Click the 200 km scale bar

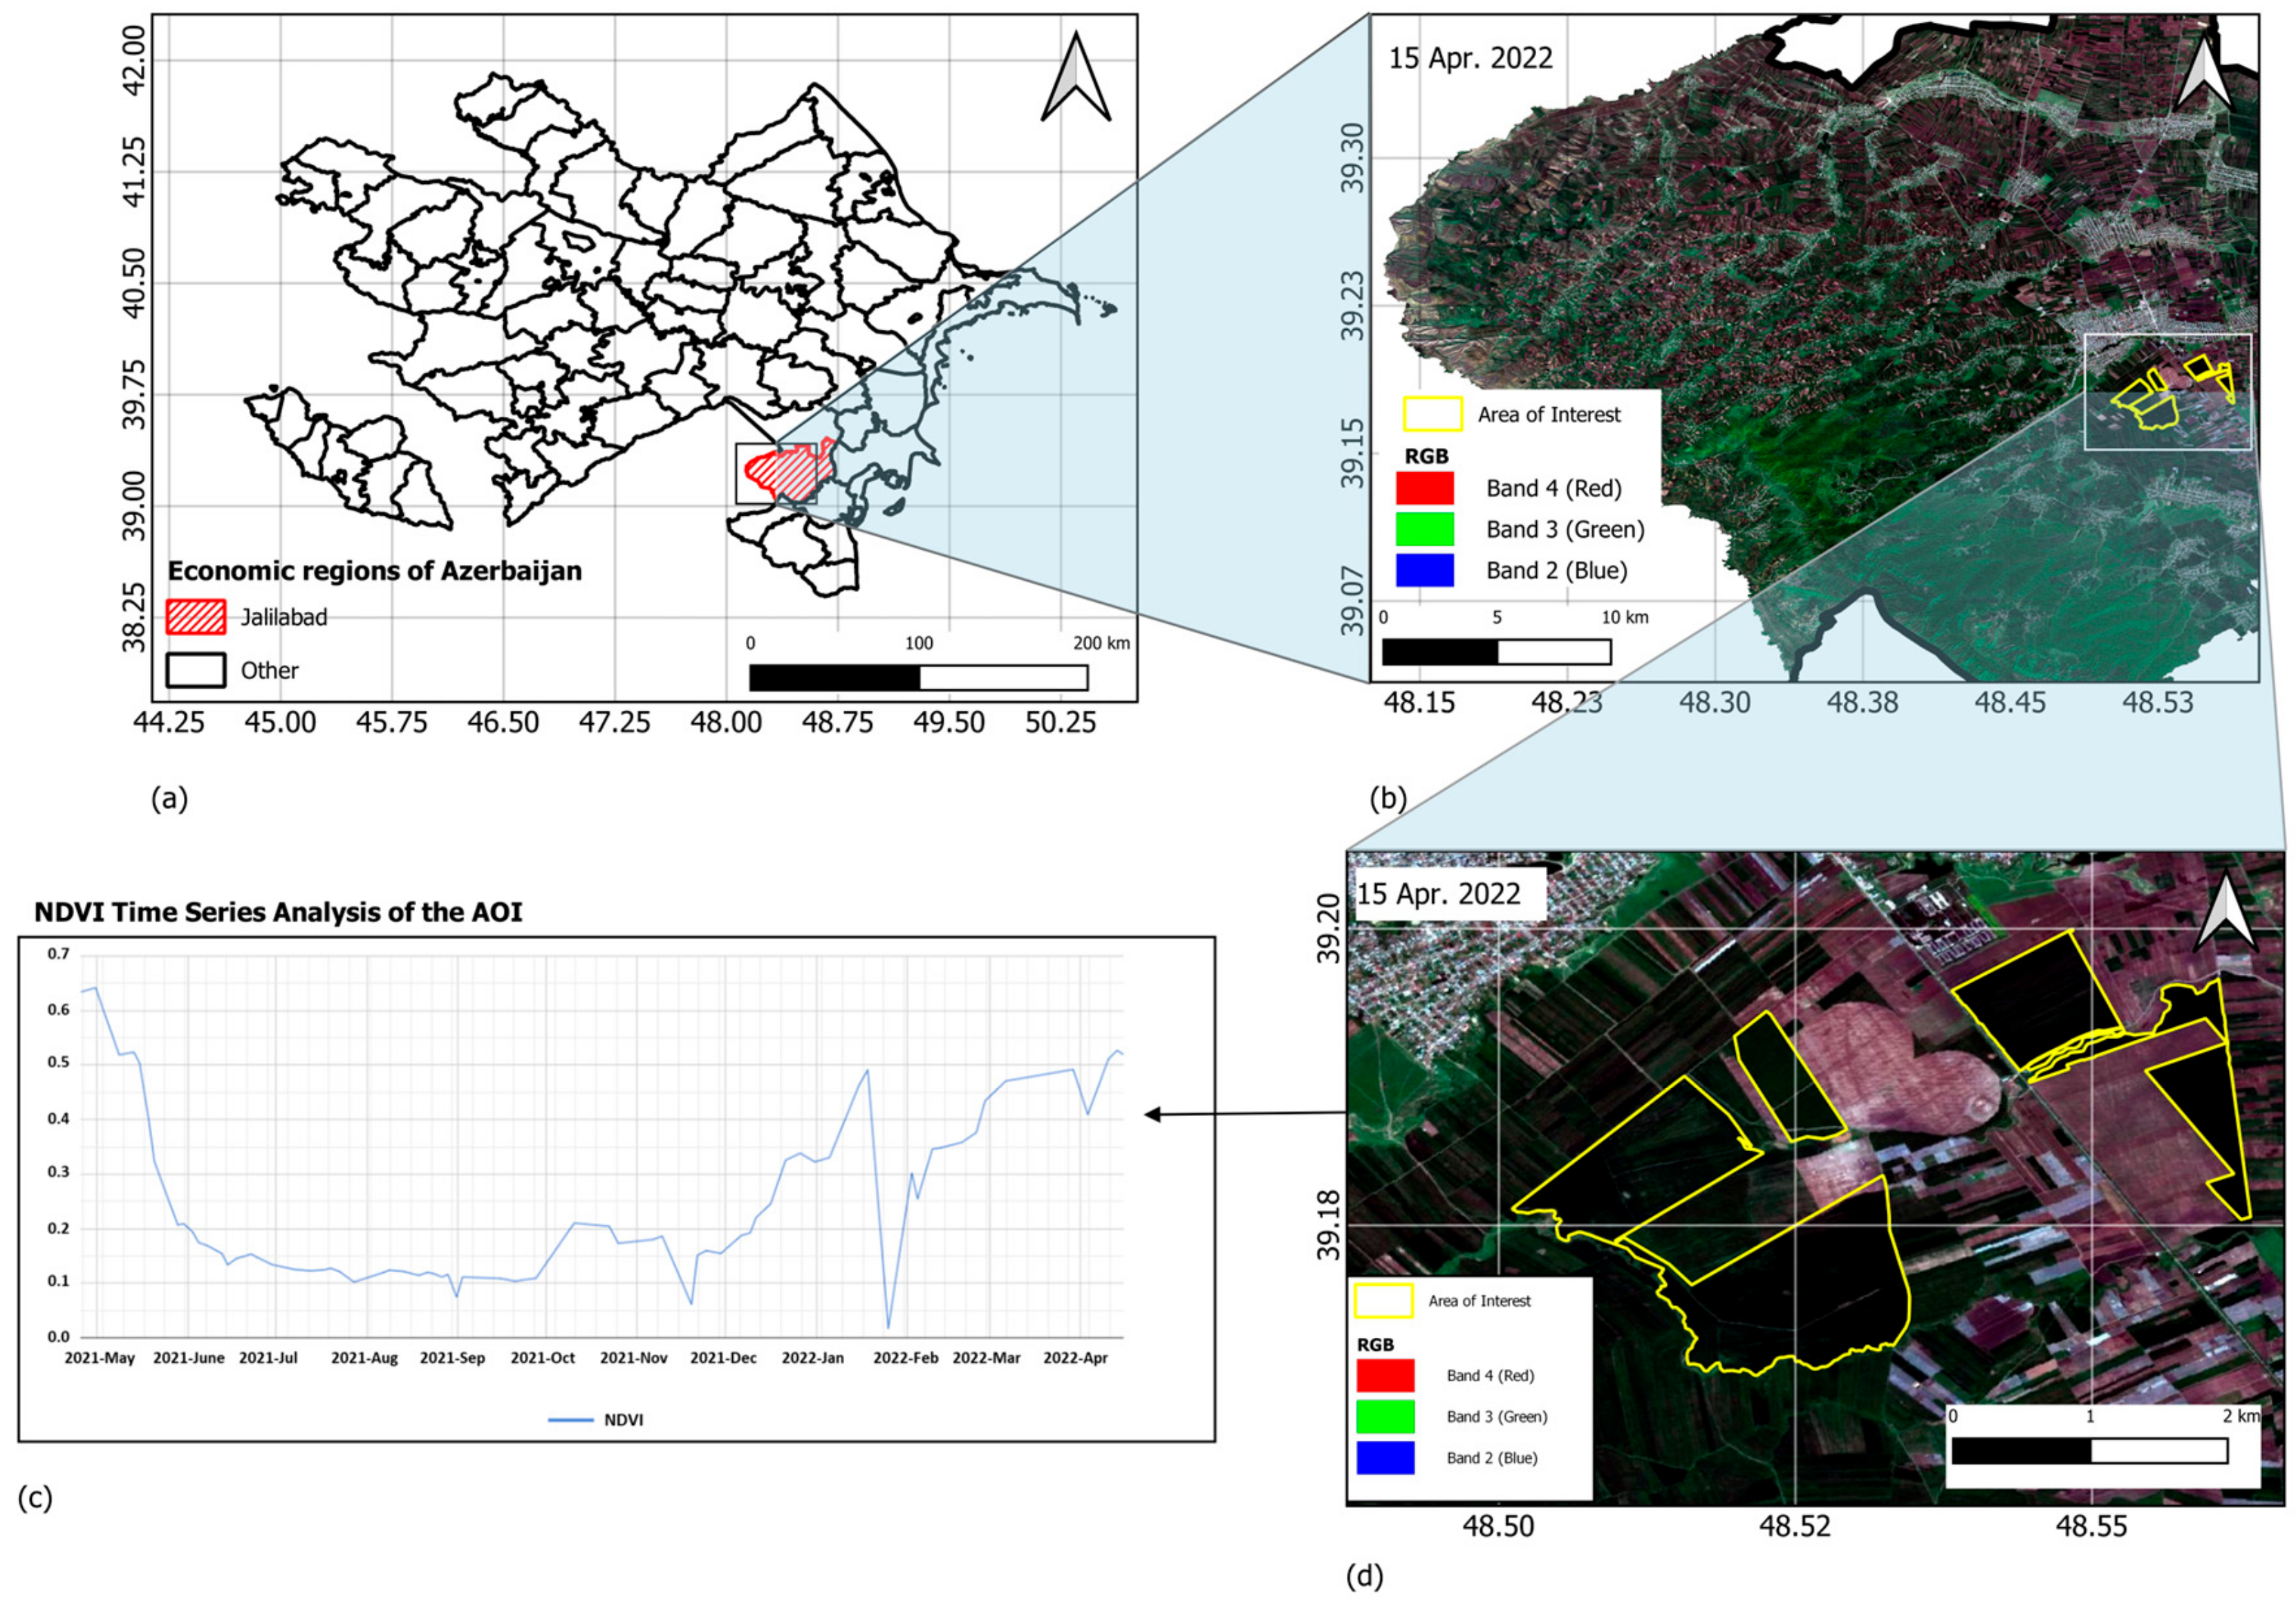[x=918, y=677]
